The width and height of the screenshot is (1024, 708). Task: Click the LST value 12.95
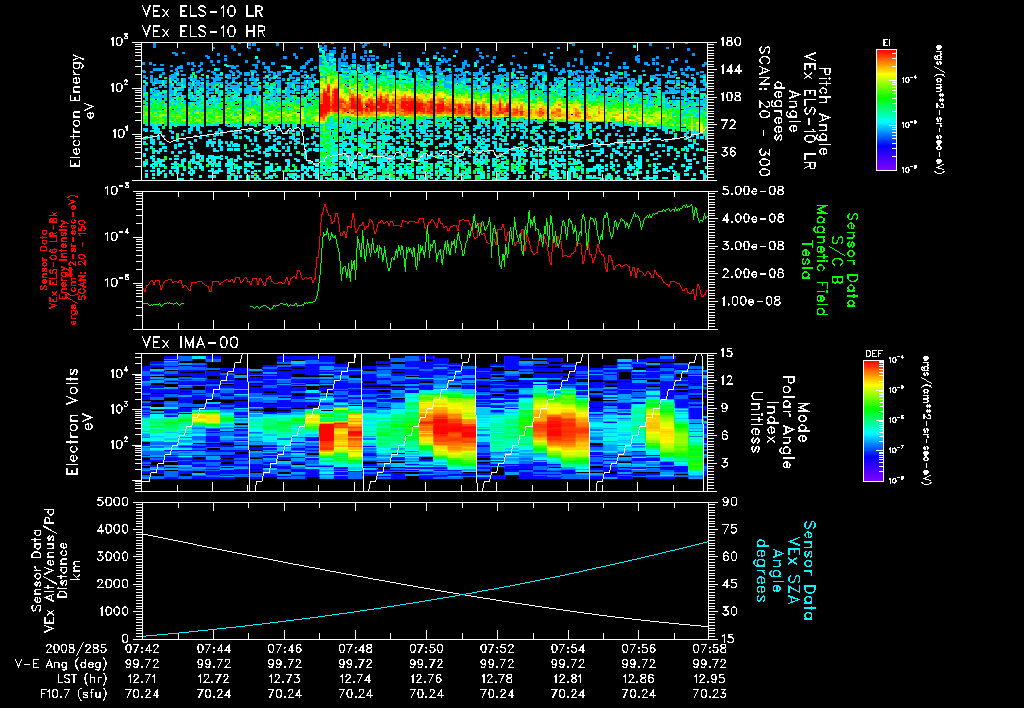tap(709, 679)
